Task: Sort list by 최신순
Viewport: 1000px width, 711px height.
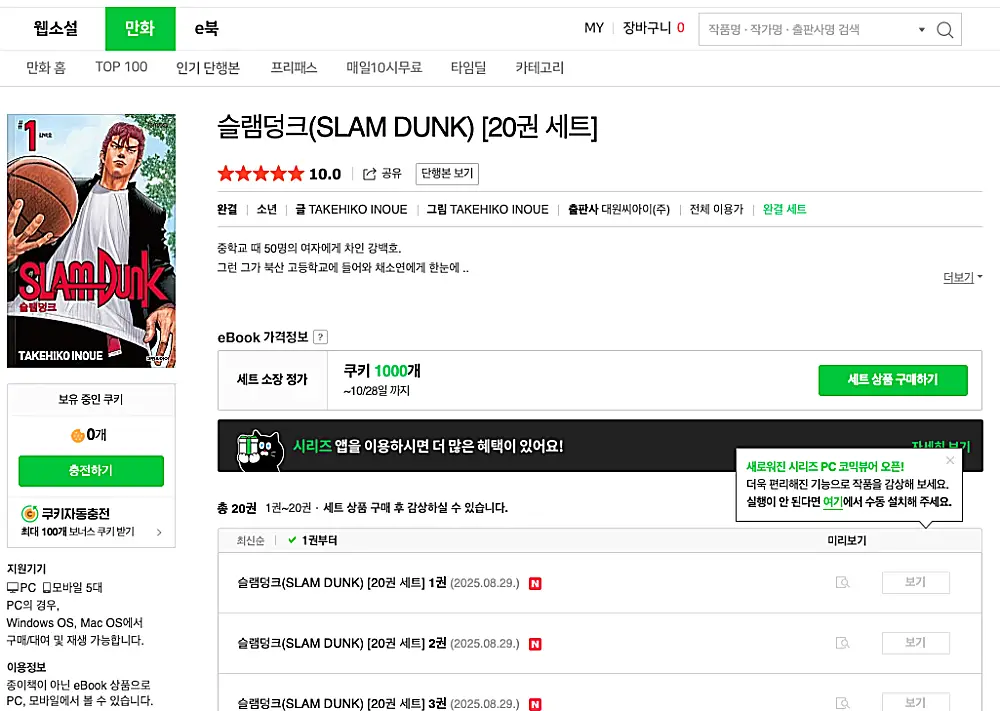Action: (x=250, y=541)
